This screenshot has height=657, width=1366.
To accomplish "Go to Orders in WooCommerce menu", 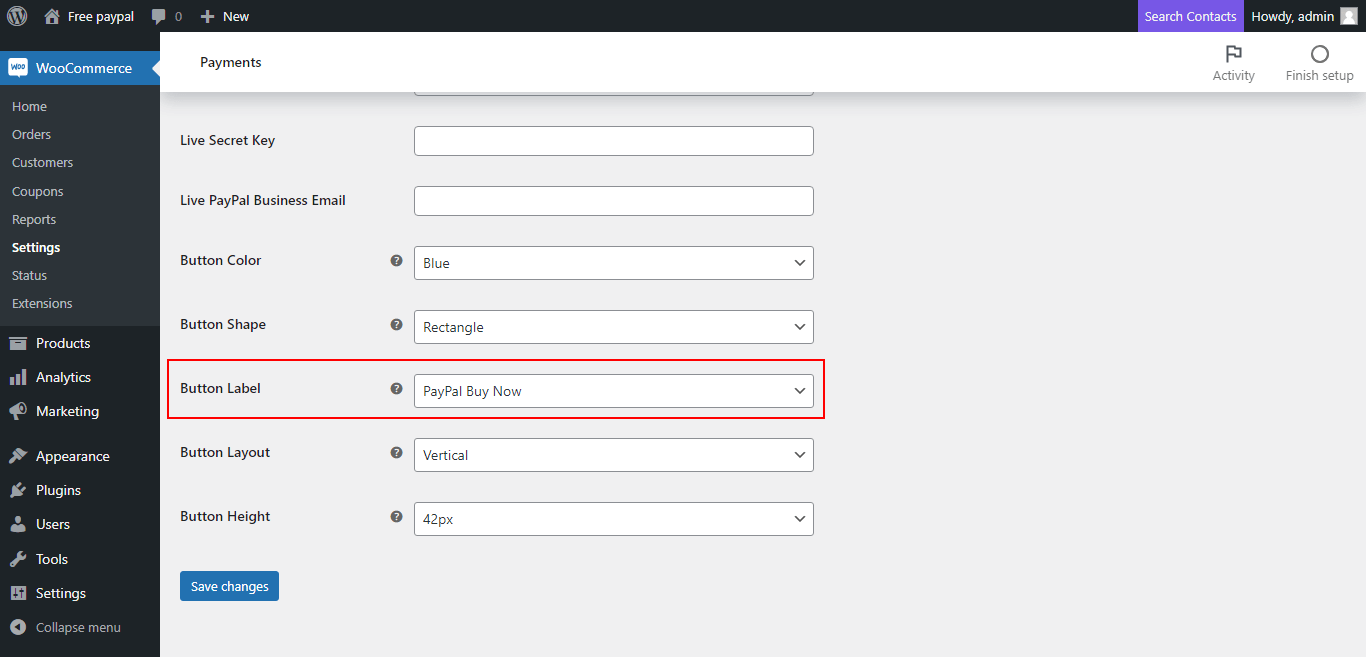I will [x=31, y=134].
